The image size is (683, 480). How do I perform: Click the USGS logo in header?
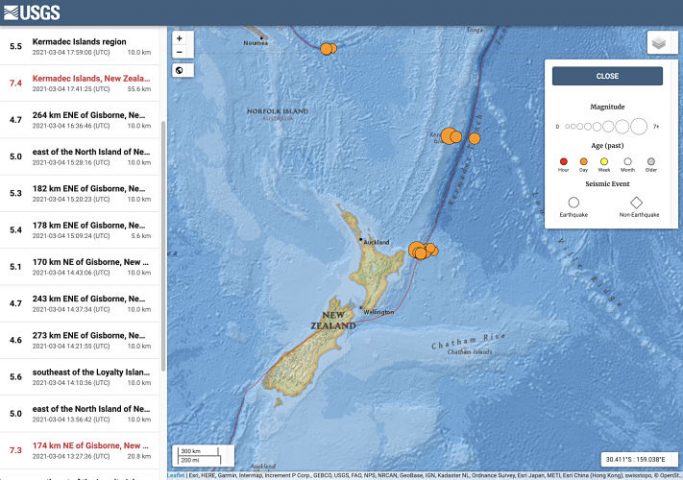pos(31,12)
